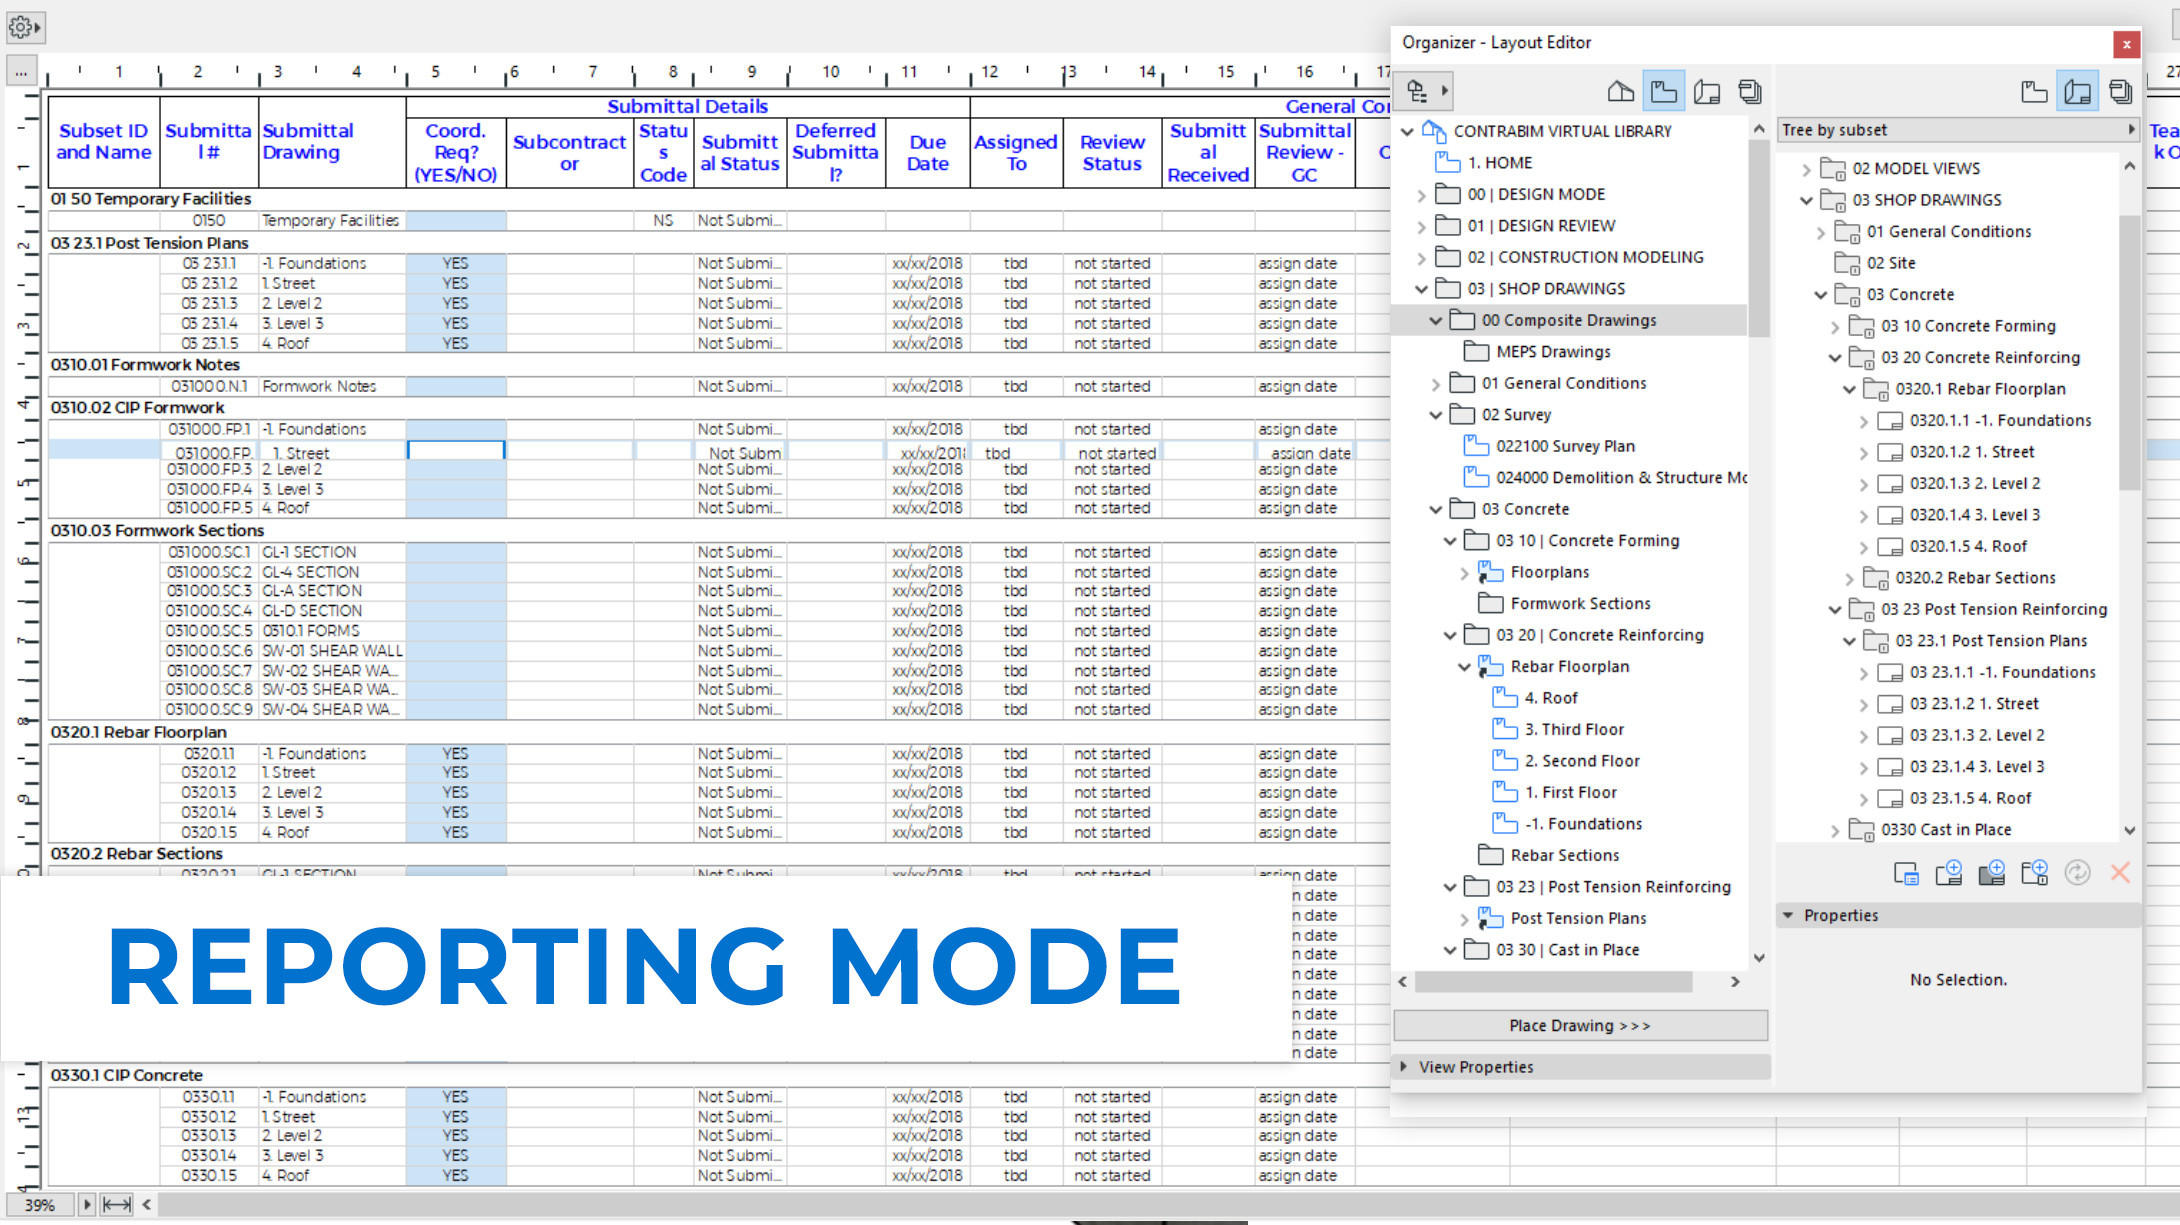
Task: Open left pane Publisher Sets icon
Action: [1750, 92]
